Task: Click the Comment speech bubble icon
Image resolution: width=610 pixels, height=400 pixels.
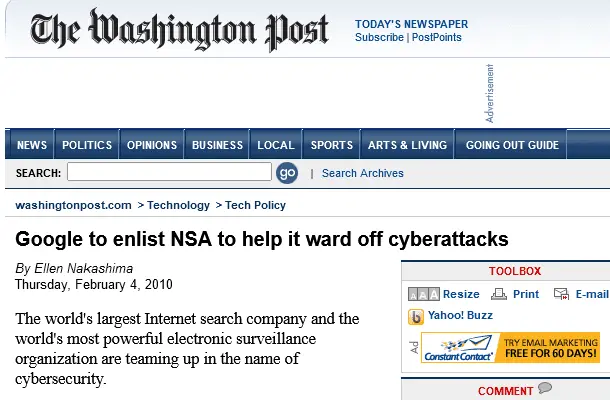Action: coord(545,389)
